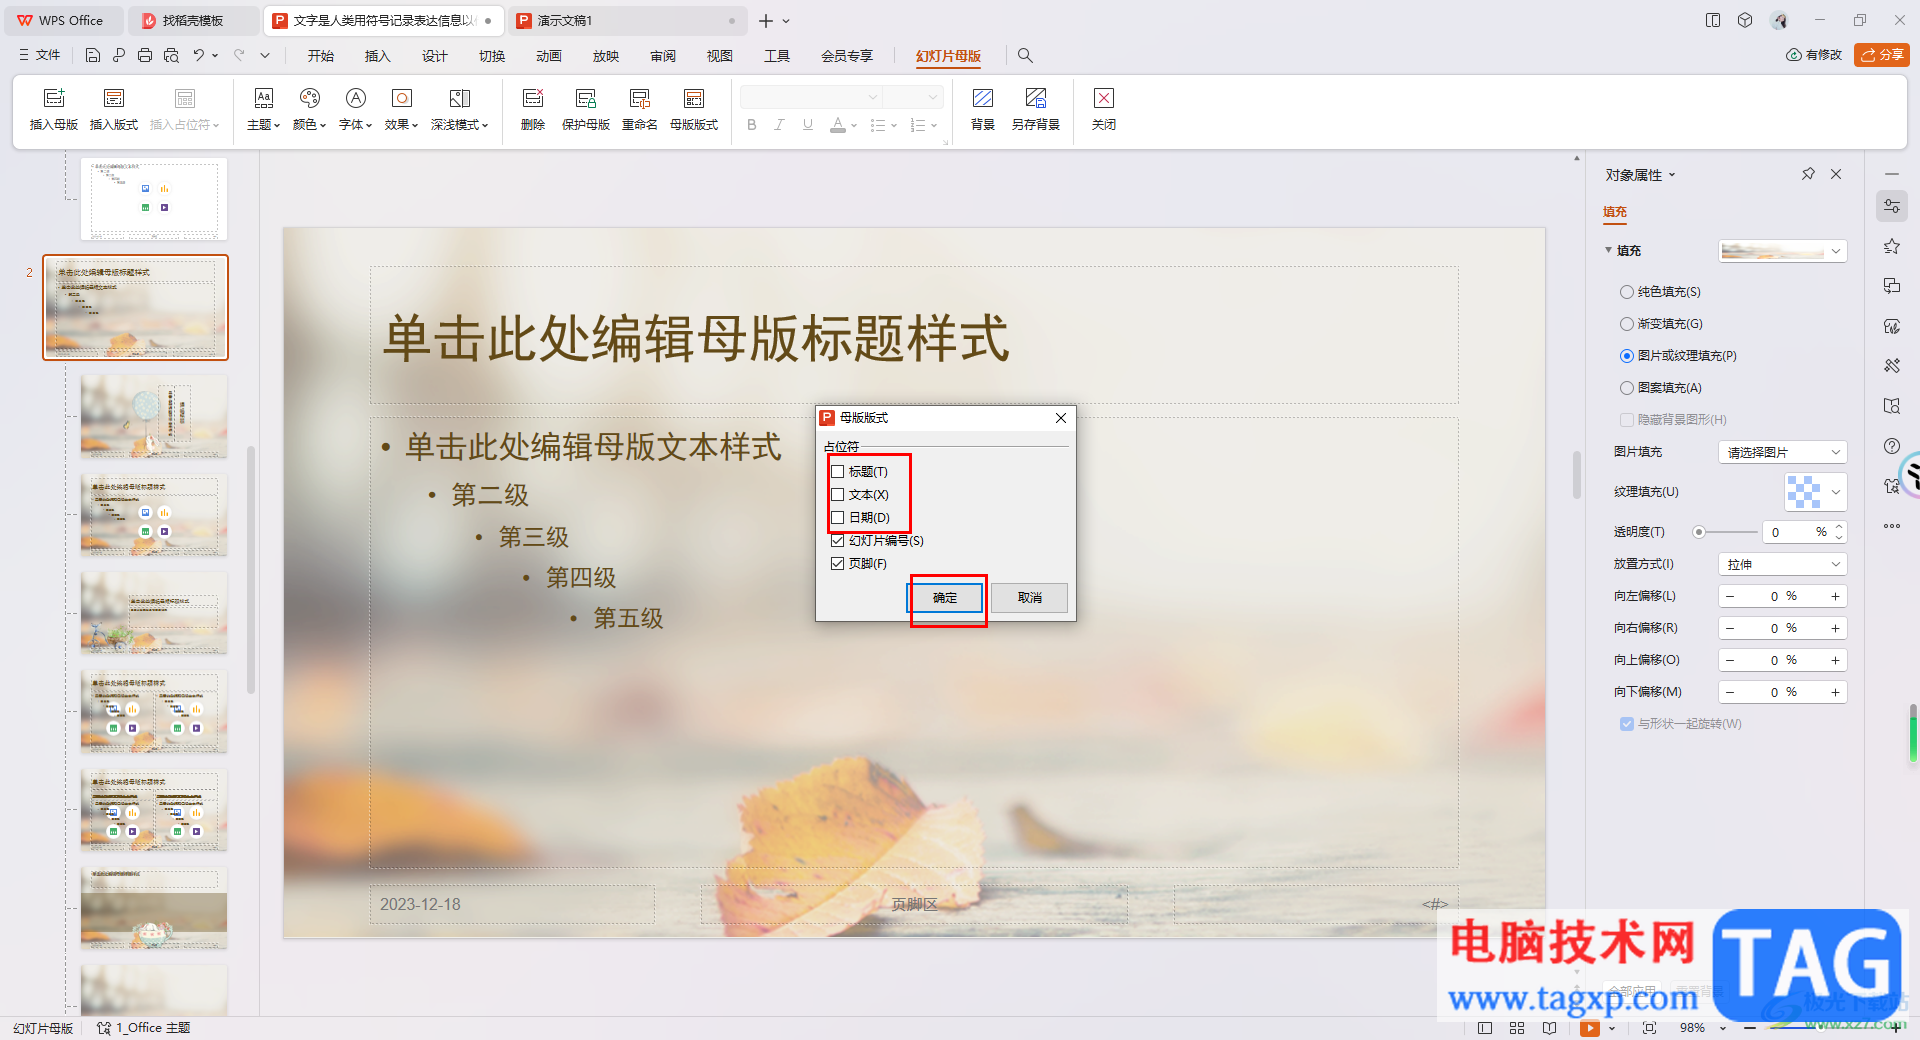Click the search magnifier icon in ribbon
The width and height of the screenshot is (1920, 1040).
(1025, 56)
